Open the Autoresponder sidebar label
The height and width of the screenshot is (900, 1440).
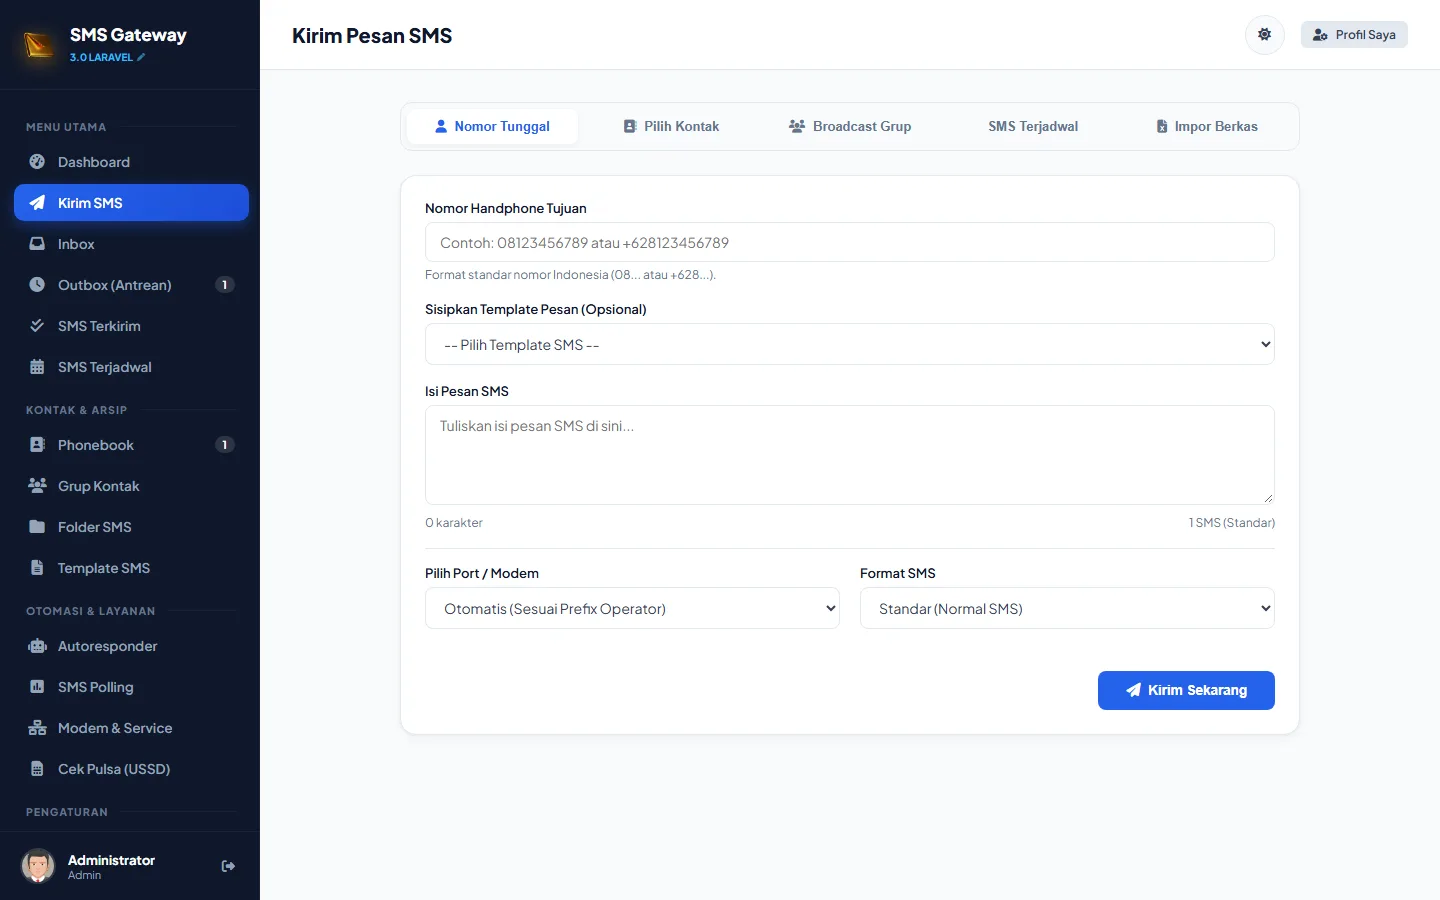[x=108, y=646]
